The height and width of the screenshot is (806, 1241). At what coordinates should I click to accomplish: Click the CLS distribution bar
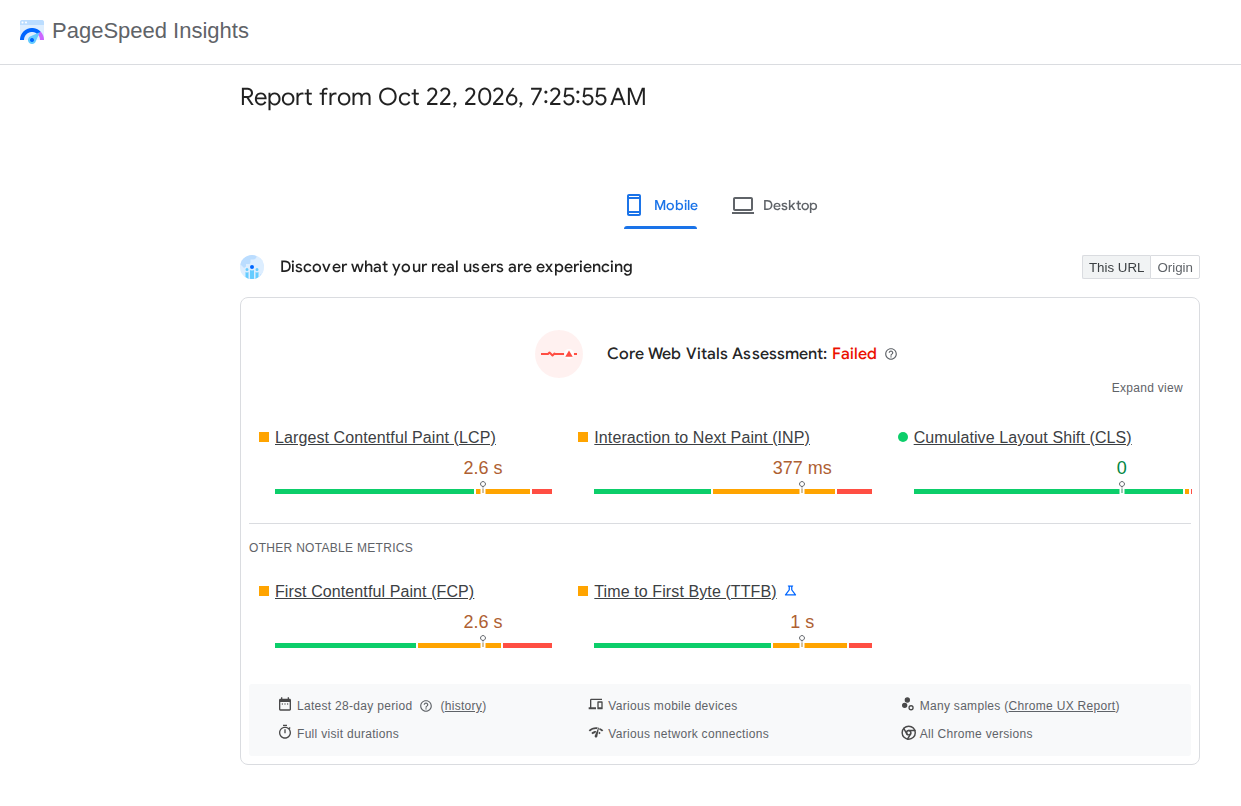pos(1052,491)
